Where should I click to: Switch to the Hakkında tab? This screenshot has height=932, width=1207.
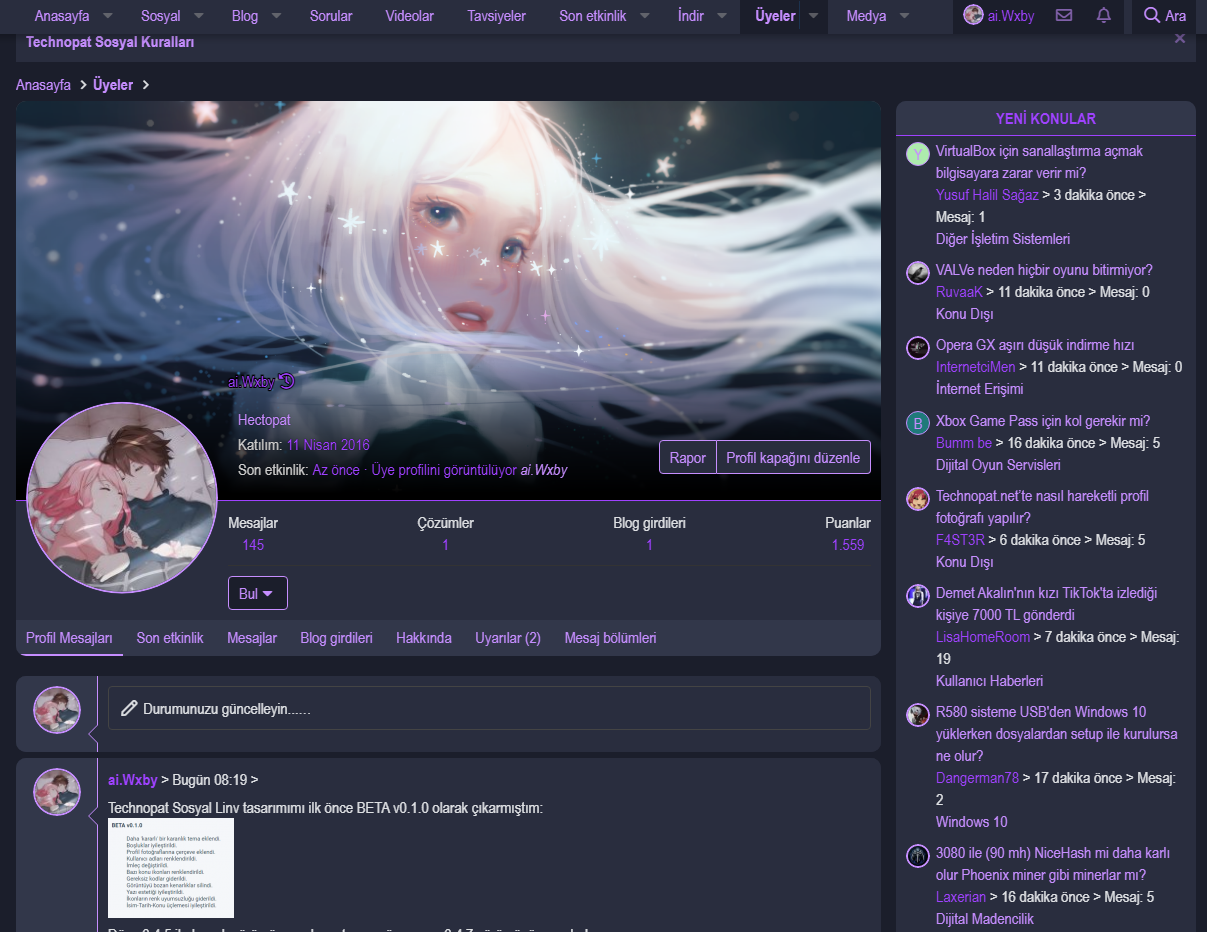pos(424,638)
